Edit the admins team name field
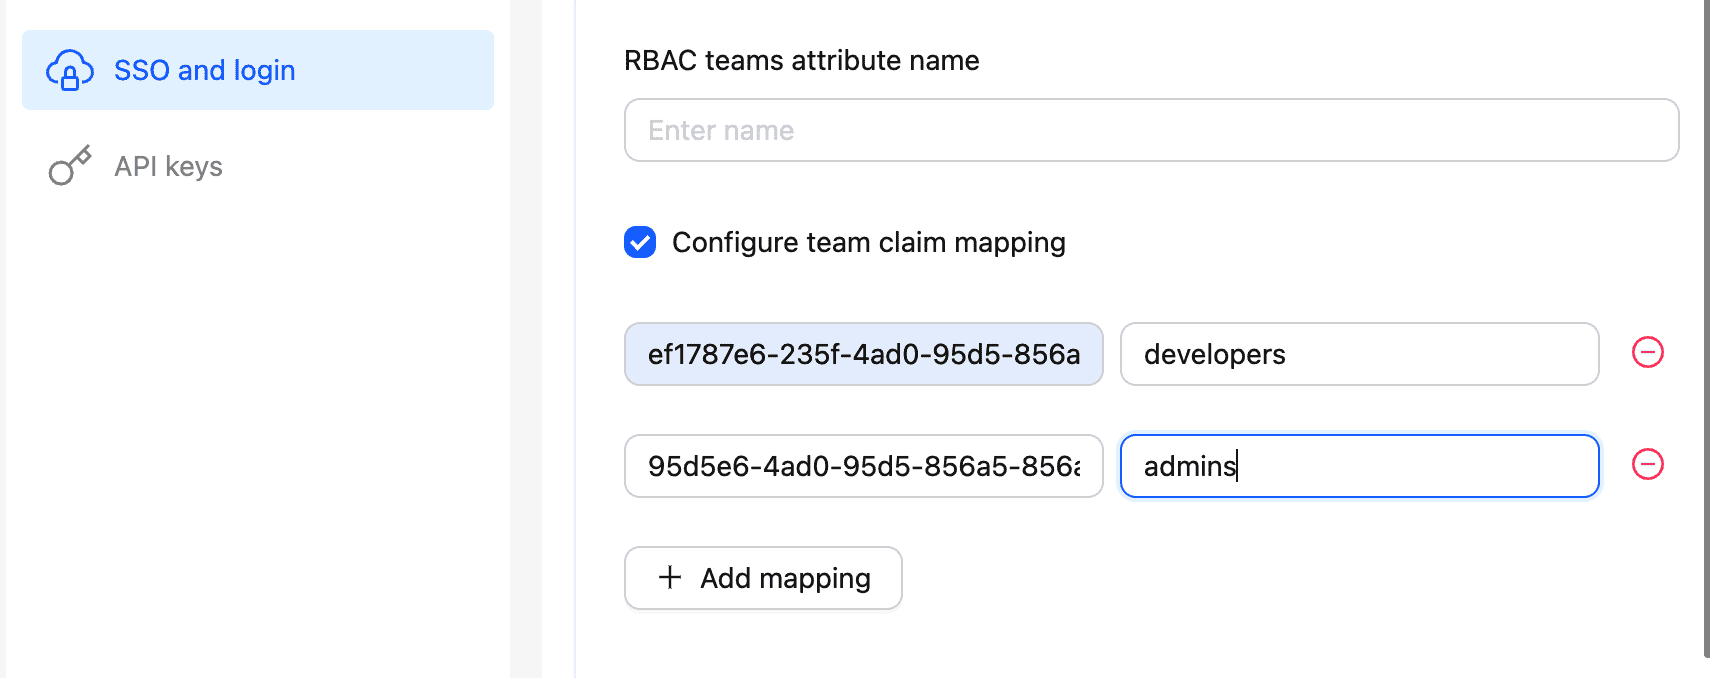Viewport: 1710px width, 678px height. click(x=1359, y=466)
